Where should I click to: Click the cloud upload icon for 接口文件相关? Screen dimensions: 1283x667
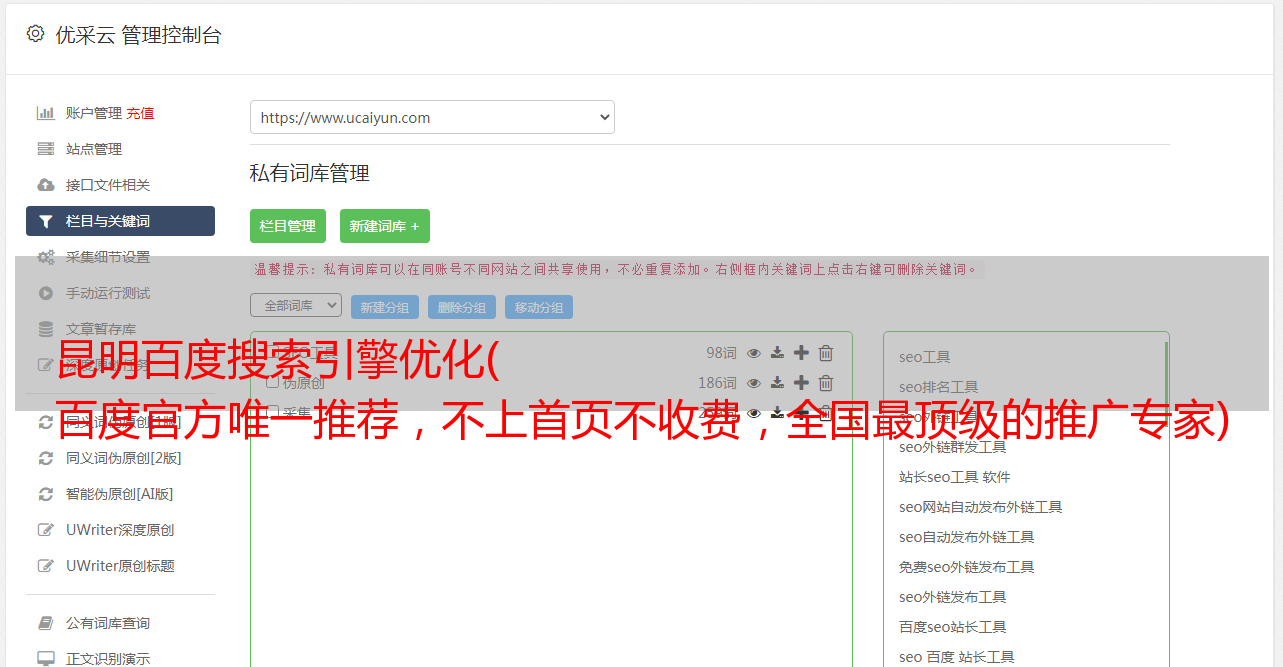(45, 185)
